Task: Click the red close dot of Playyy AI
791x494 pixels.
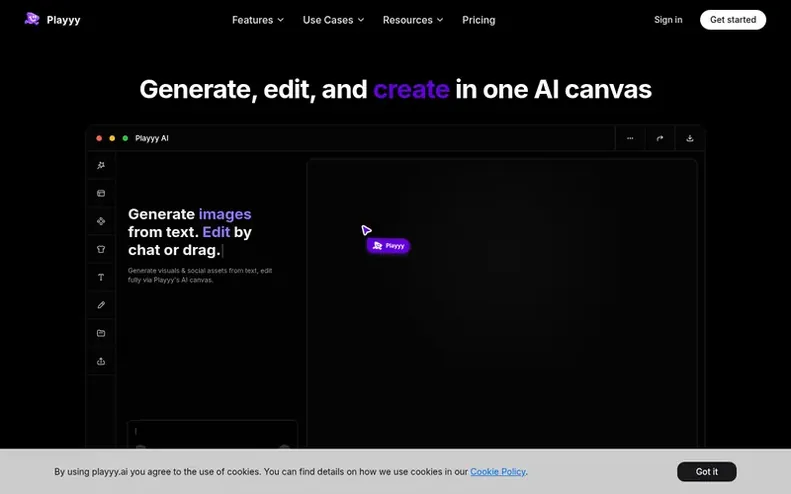Action: [x=99, y=138]
